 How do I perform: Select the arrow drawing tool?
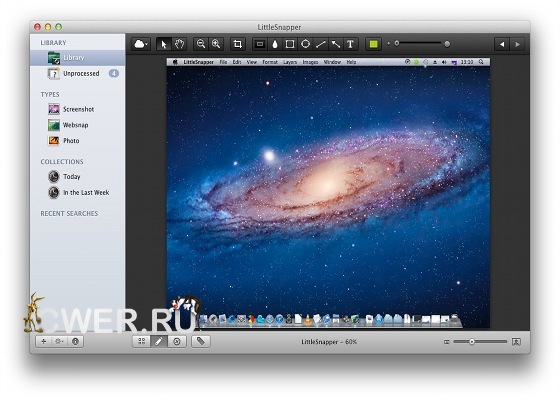click(x=336, y=44)
